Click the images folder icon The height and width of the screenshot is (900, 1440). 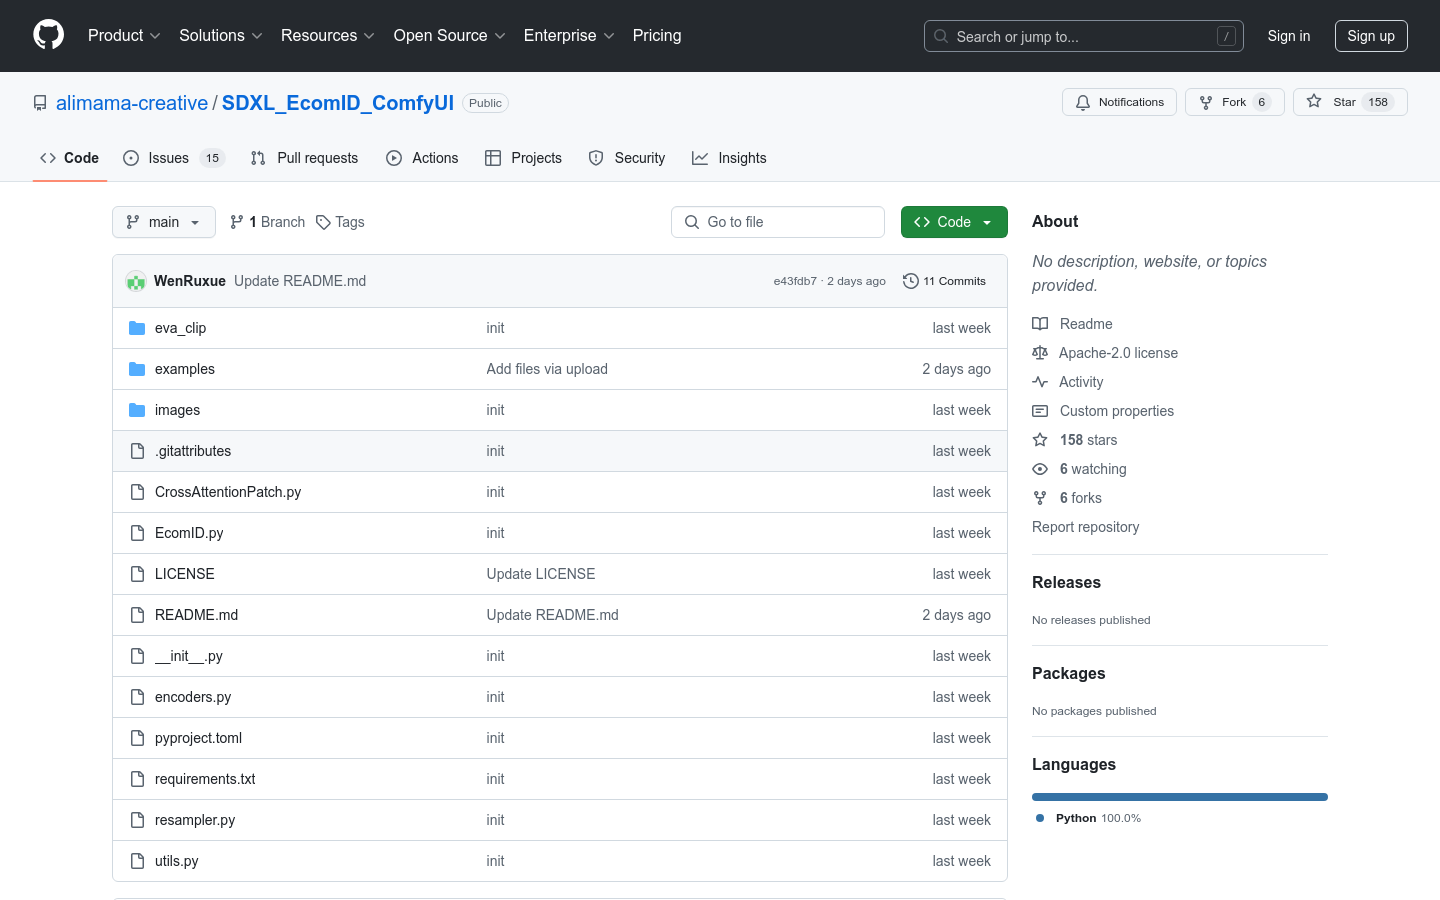(x=137, y=410)
